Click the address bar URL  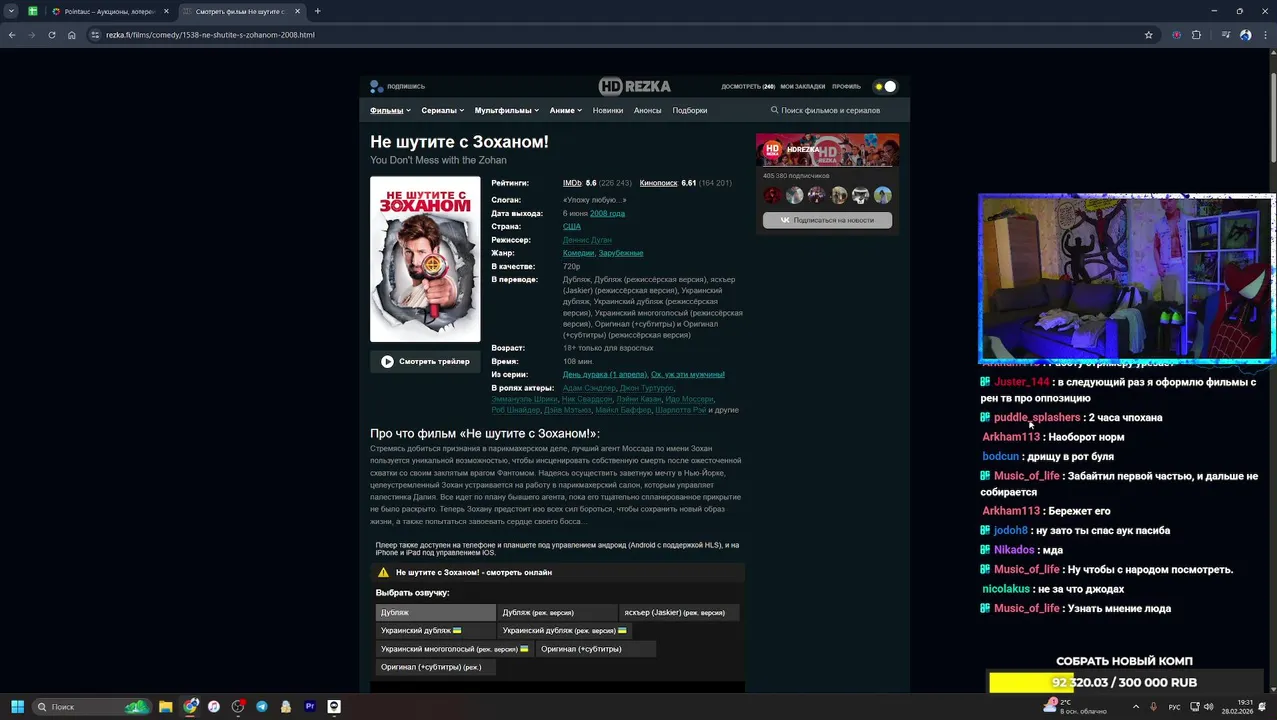[210, 35]
